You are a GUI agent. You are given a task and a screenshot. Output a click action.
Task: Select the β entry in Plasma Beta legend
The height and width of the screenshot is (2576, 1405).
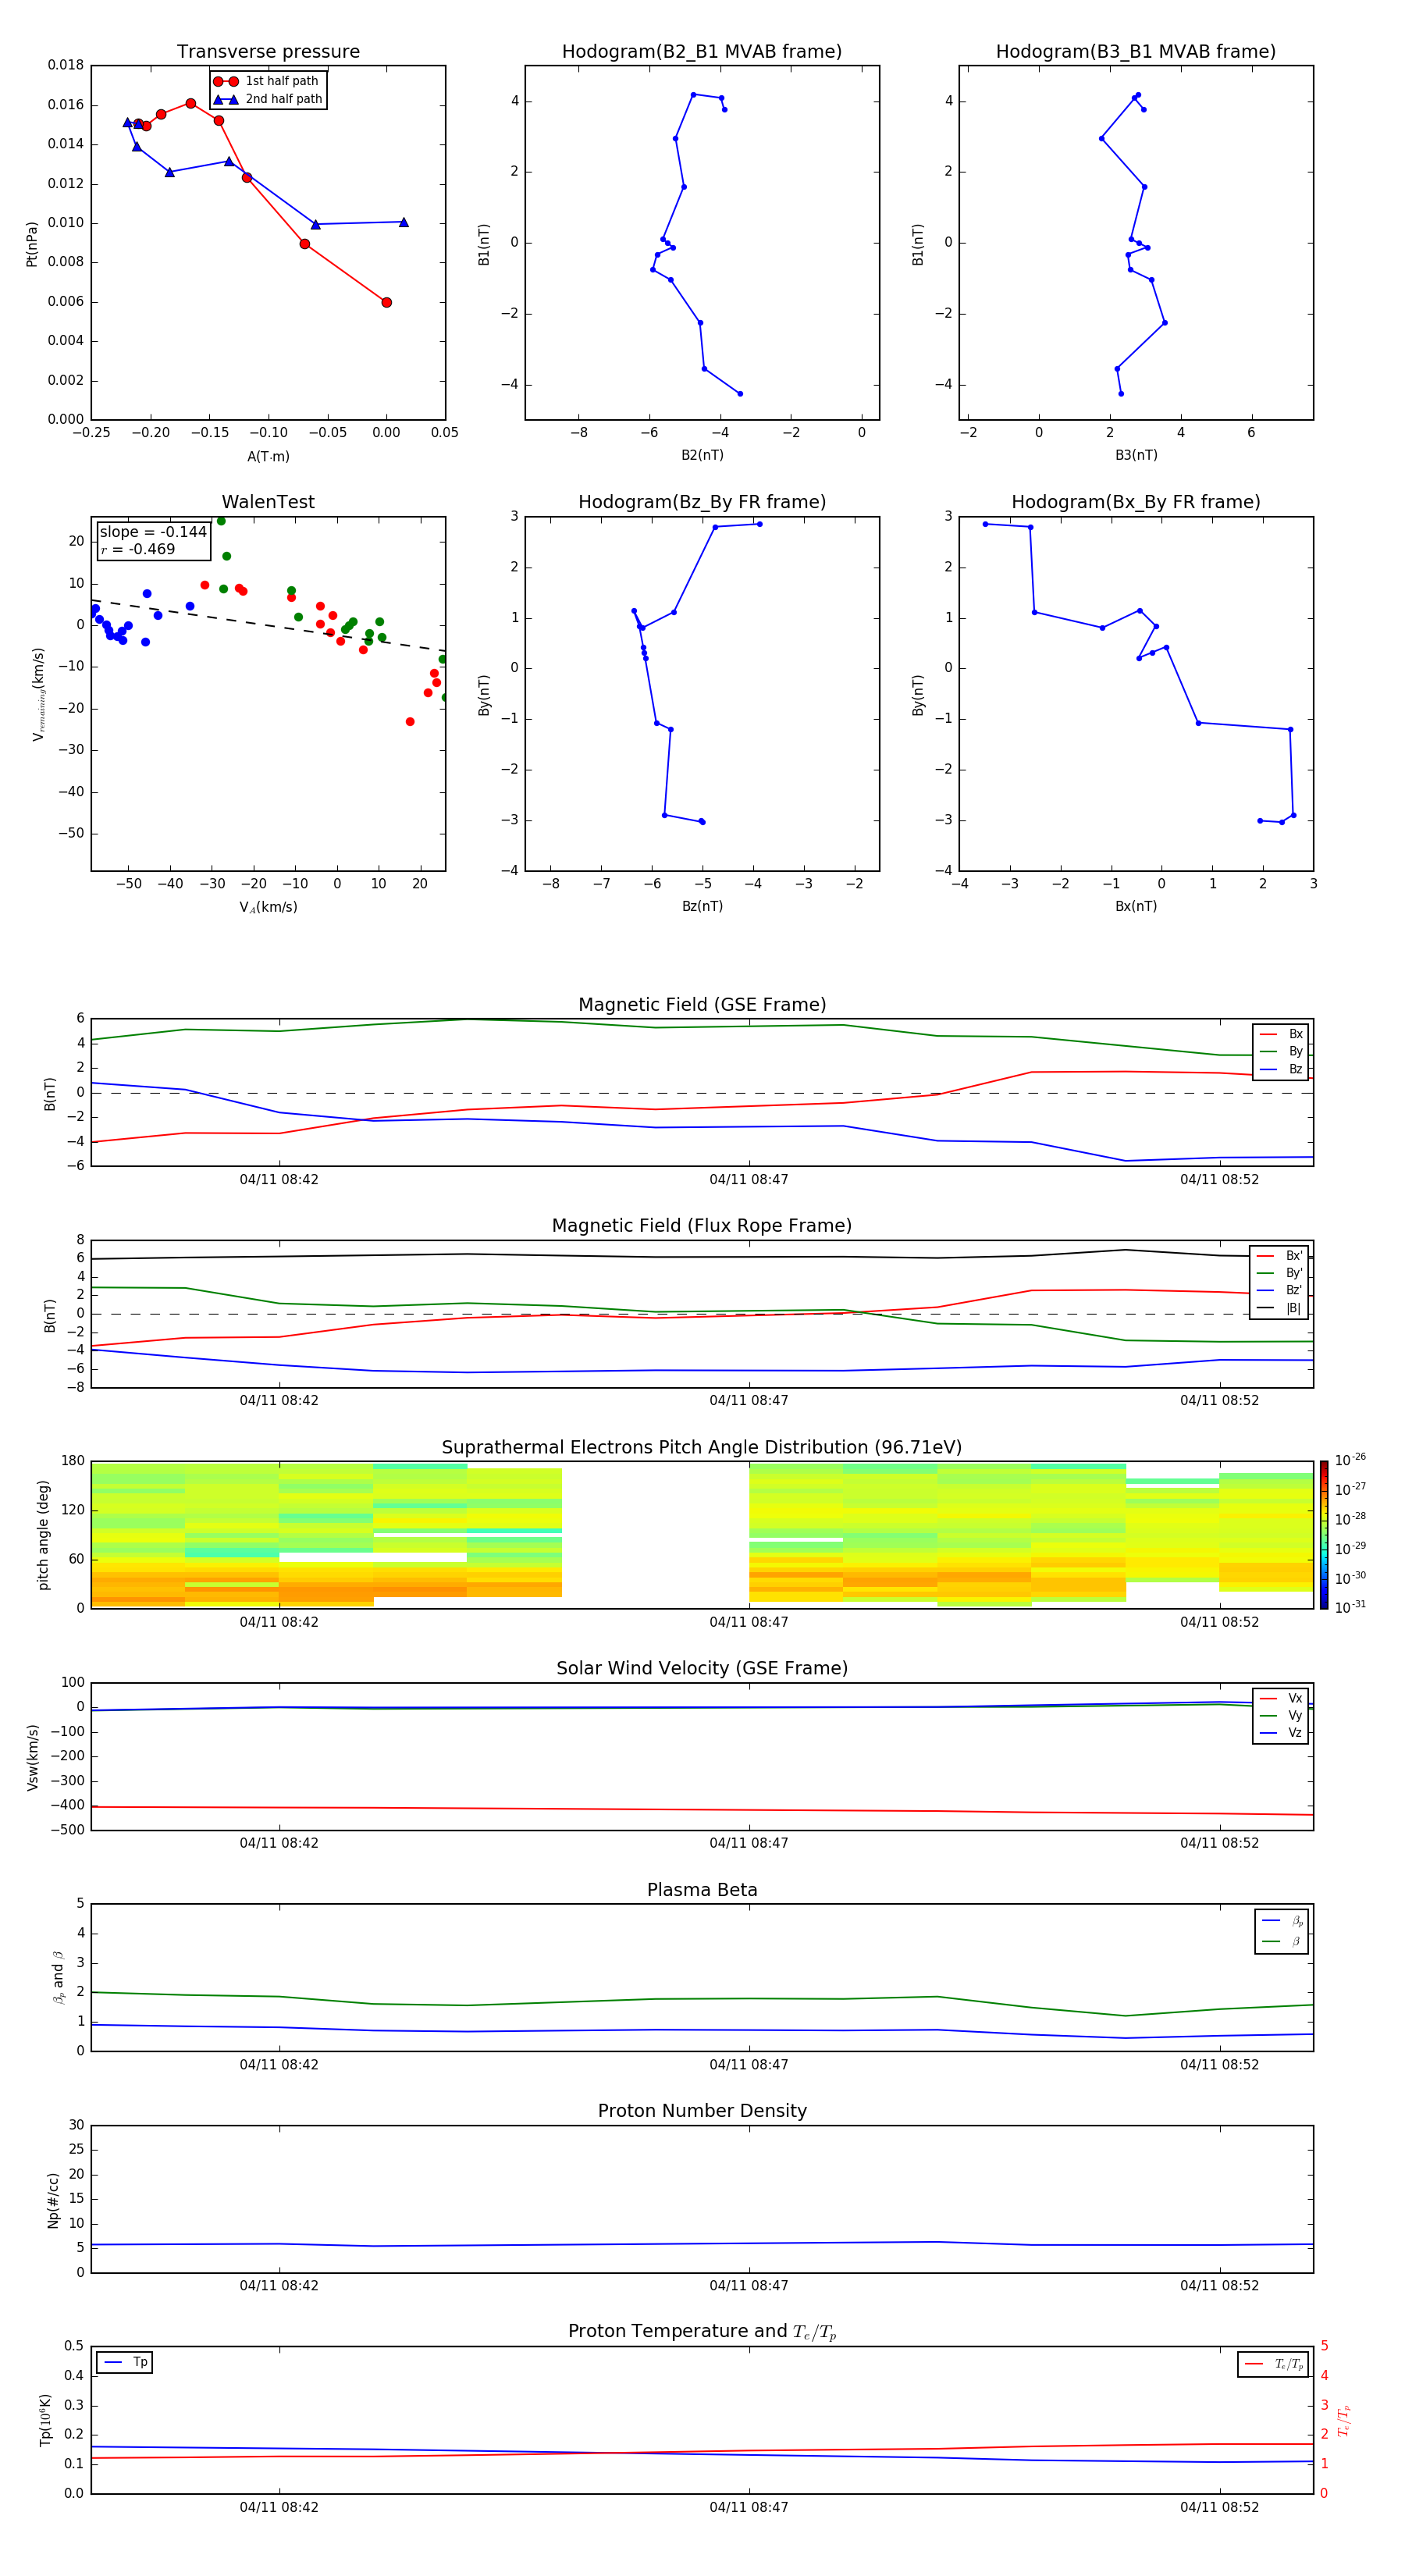pyautogui.click(x=1282, y=1942)
